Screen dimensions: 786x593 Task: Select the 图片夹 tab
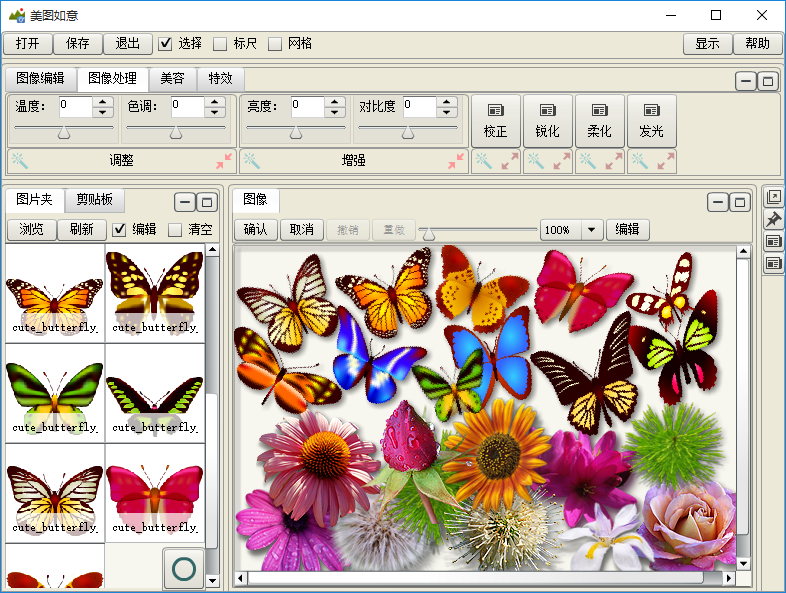[x=35, y=200]
